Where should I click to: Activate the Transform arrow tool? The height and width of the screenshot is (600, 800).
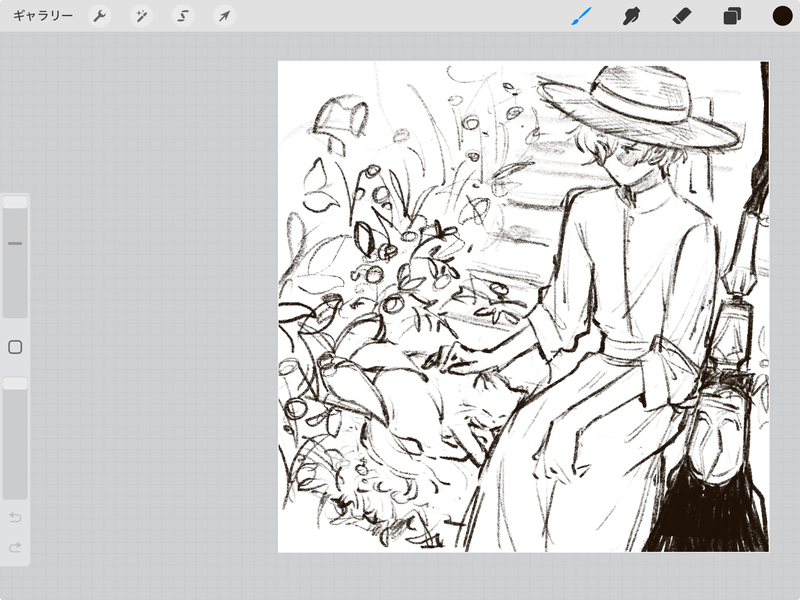pyautogui.click(x=224, y=16)
